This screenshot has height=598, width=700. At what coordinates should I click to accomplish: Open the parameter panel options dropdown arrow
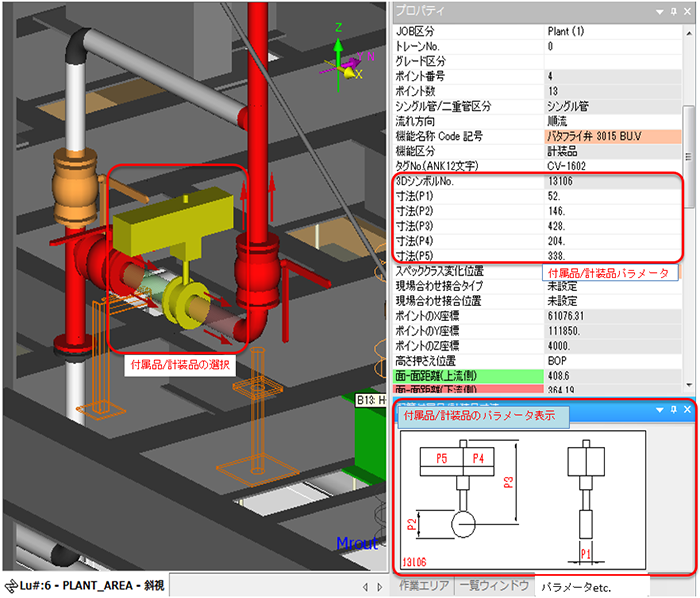(658, 410)
